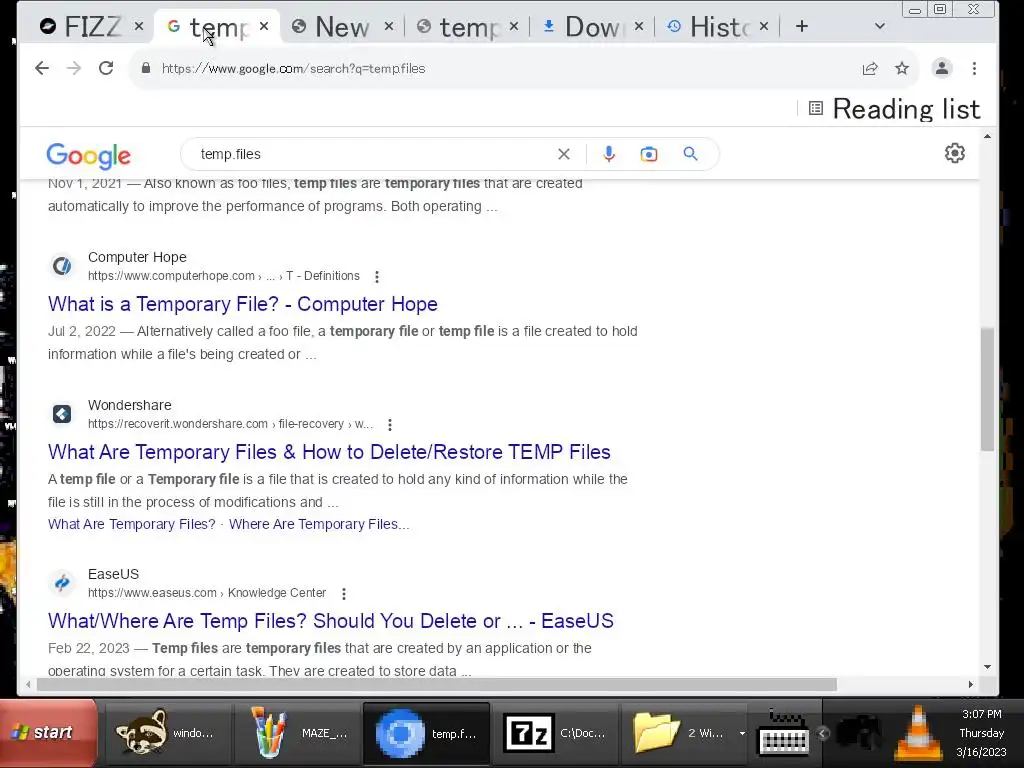Viewport: 1024px width, 768px height.
Task: Clear the search box text
Action: pyautogui.click(x=564, y=154)
